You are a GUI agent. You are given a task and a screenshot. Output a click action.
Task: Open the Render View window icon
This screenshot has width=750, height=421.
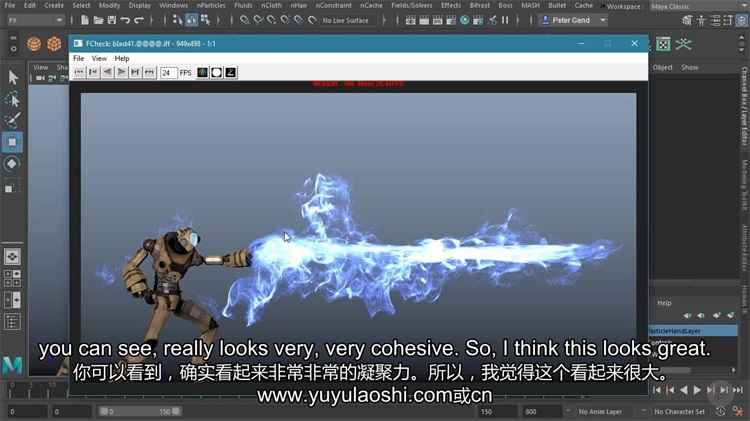coord(410,20)
